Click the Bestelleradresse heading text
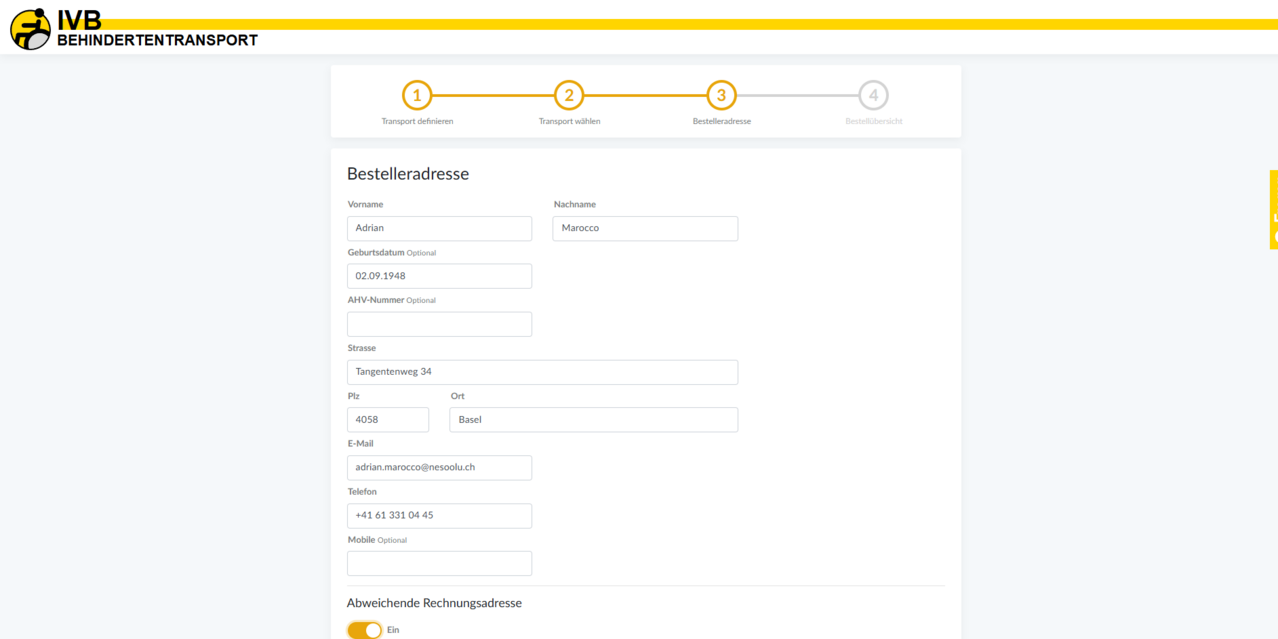This screenshot has width=1278, height=639. pos(408,174)
